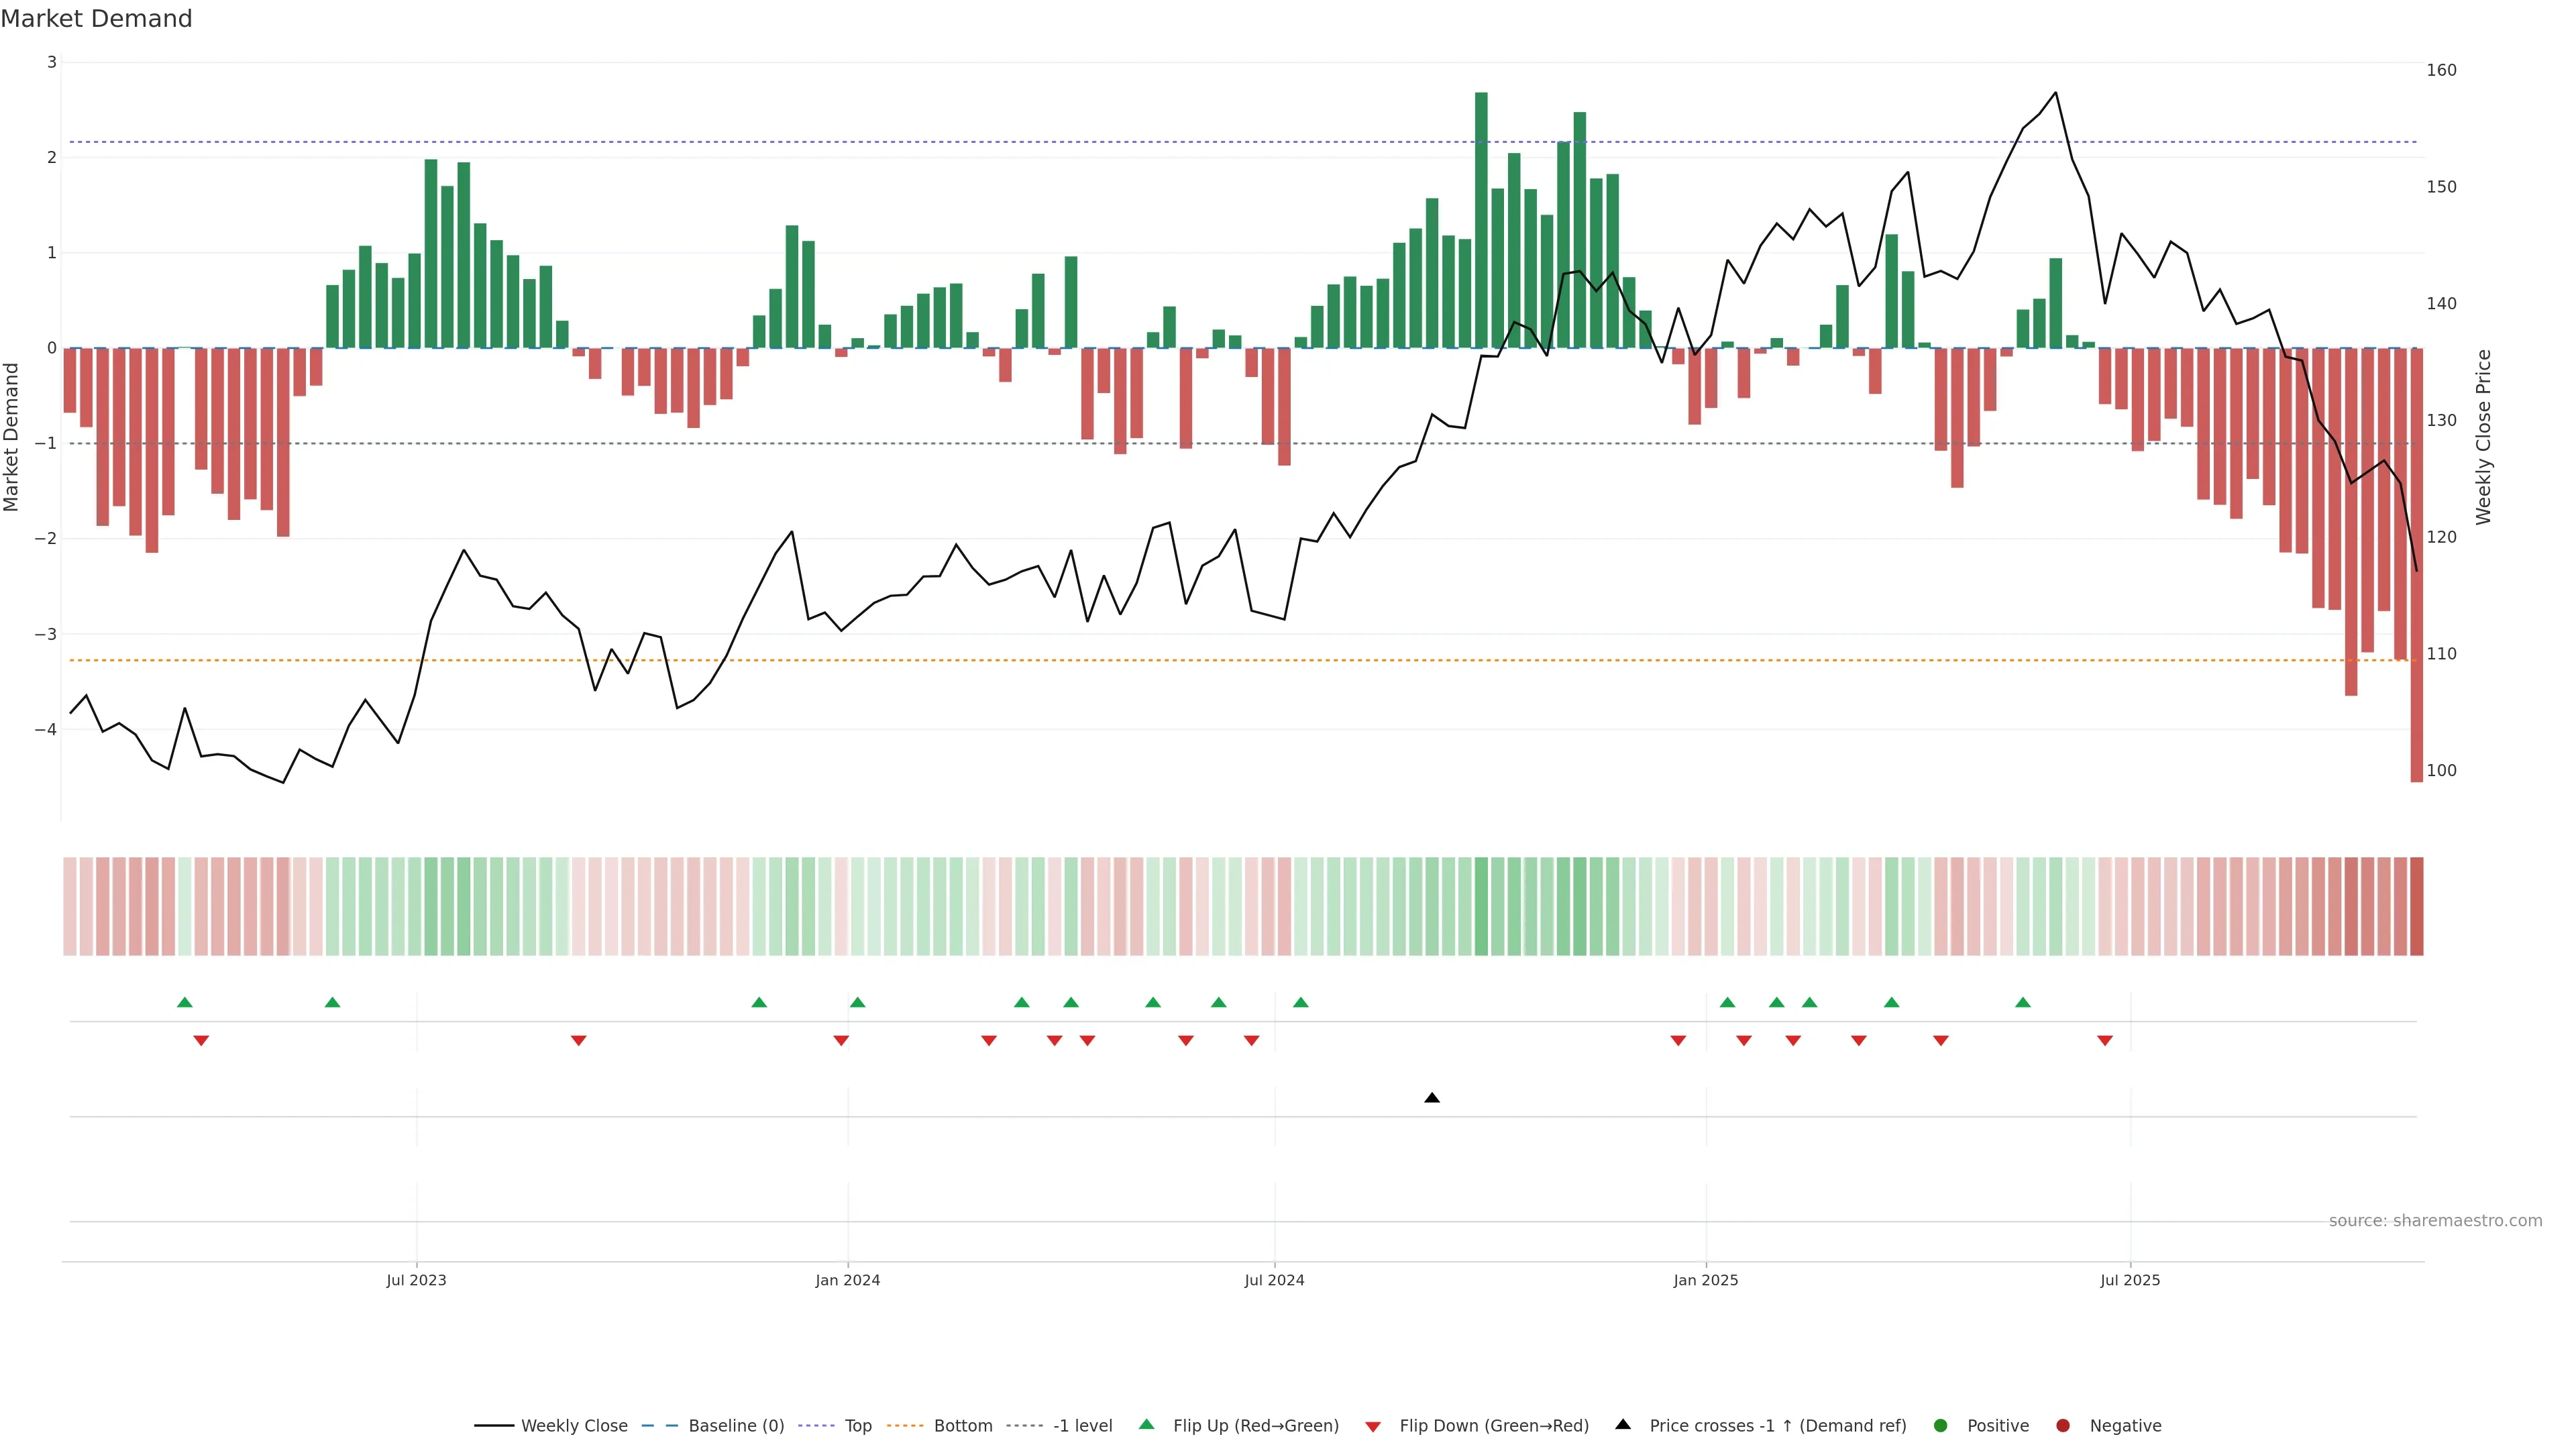Click tallest green demand bar
Image resolution: width=2576 pixels, height=1449 pixels.
1481,220
